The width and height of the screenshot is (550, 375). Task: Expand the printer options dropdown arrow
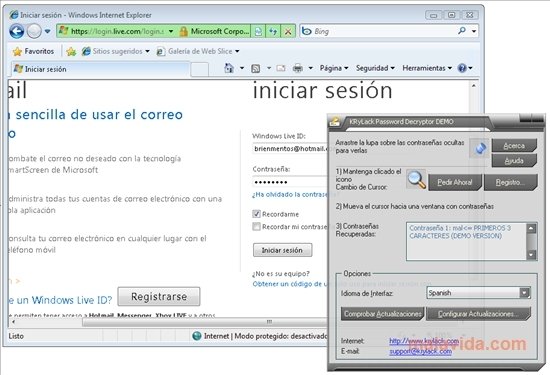coord(310,68)
